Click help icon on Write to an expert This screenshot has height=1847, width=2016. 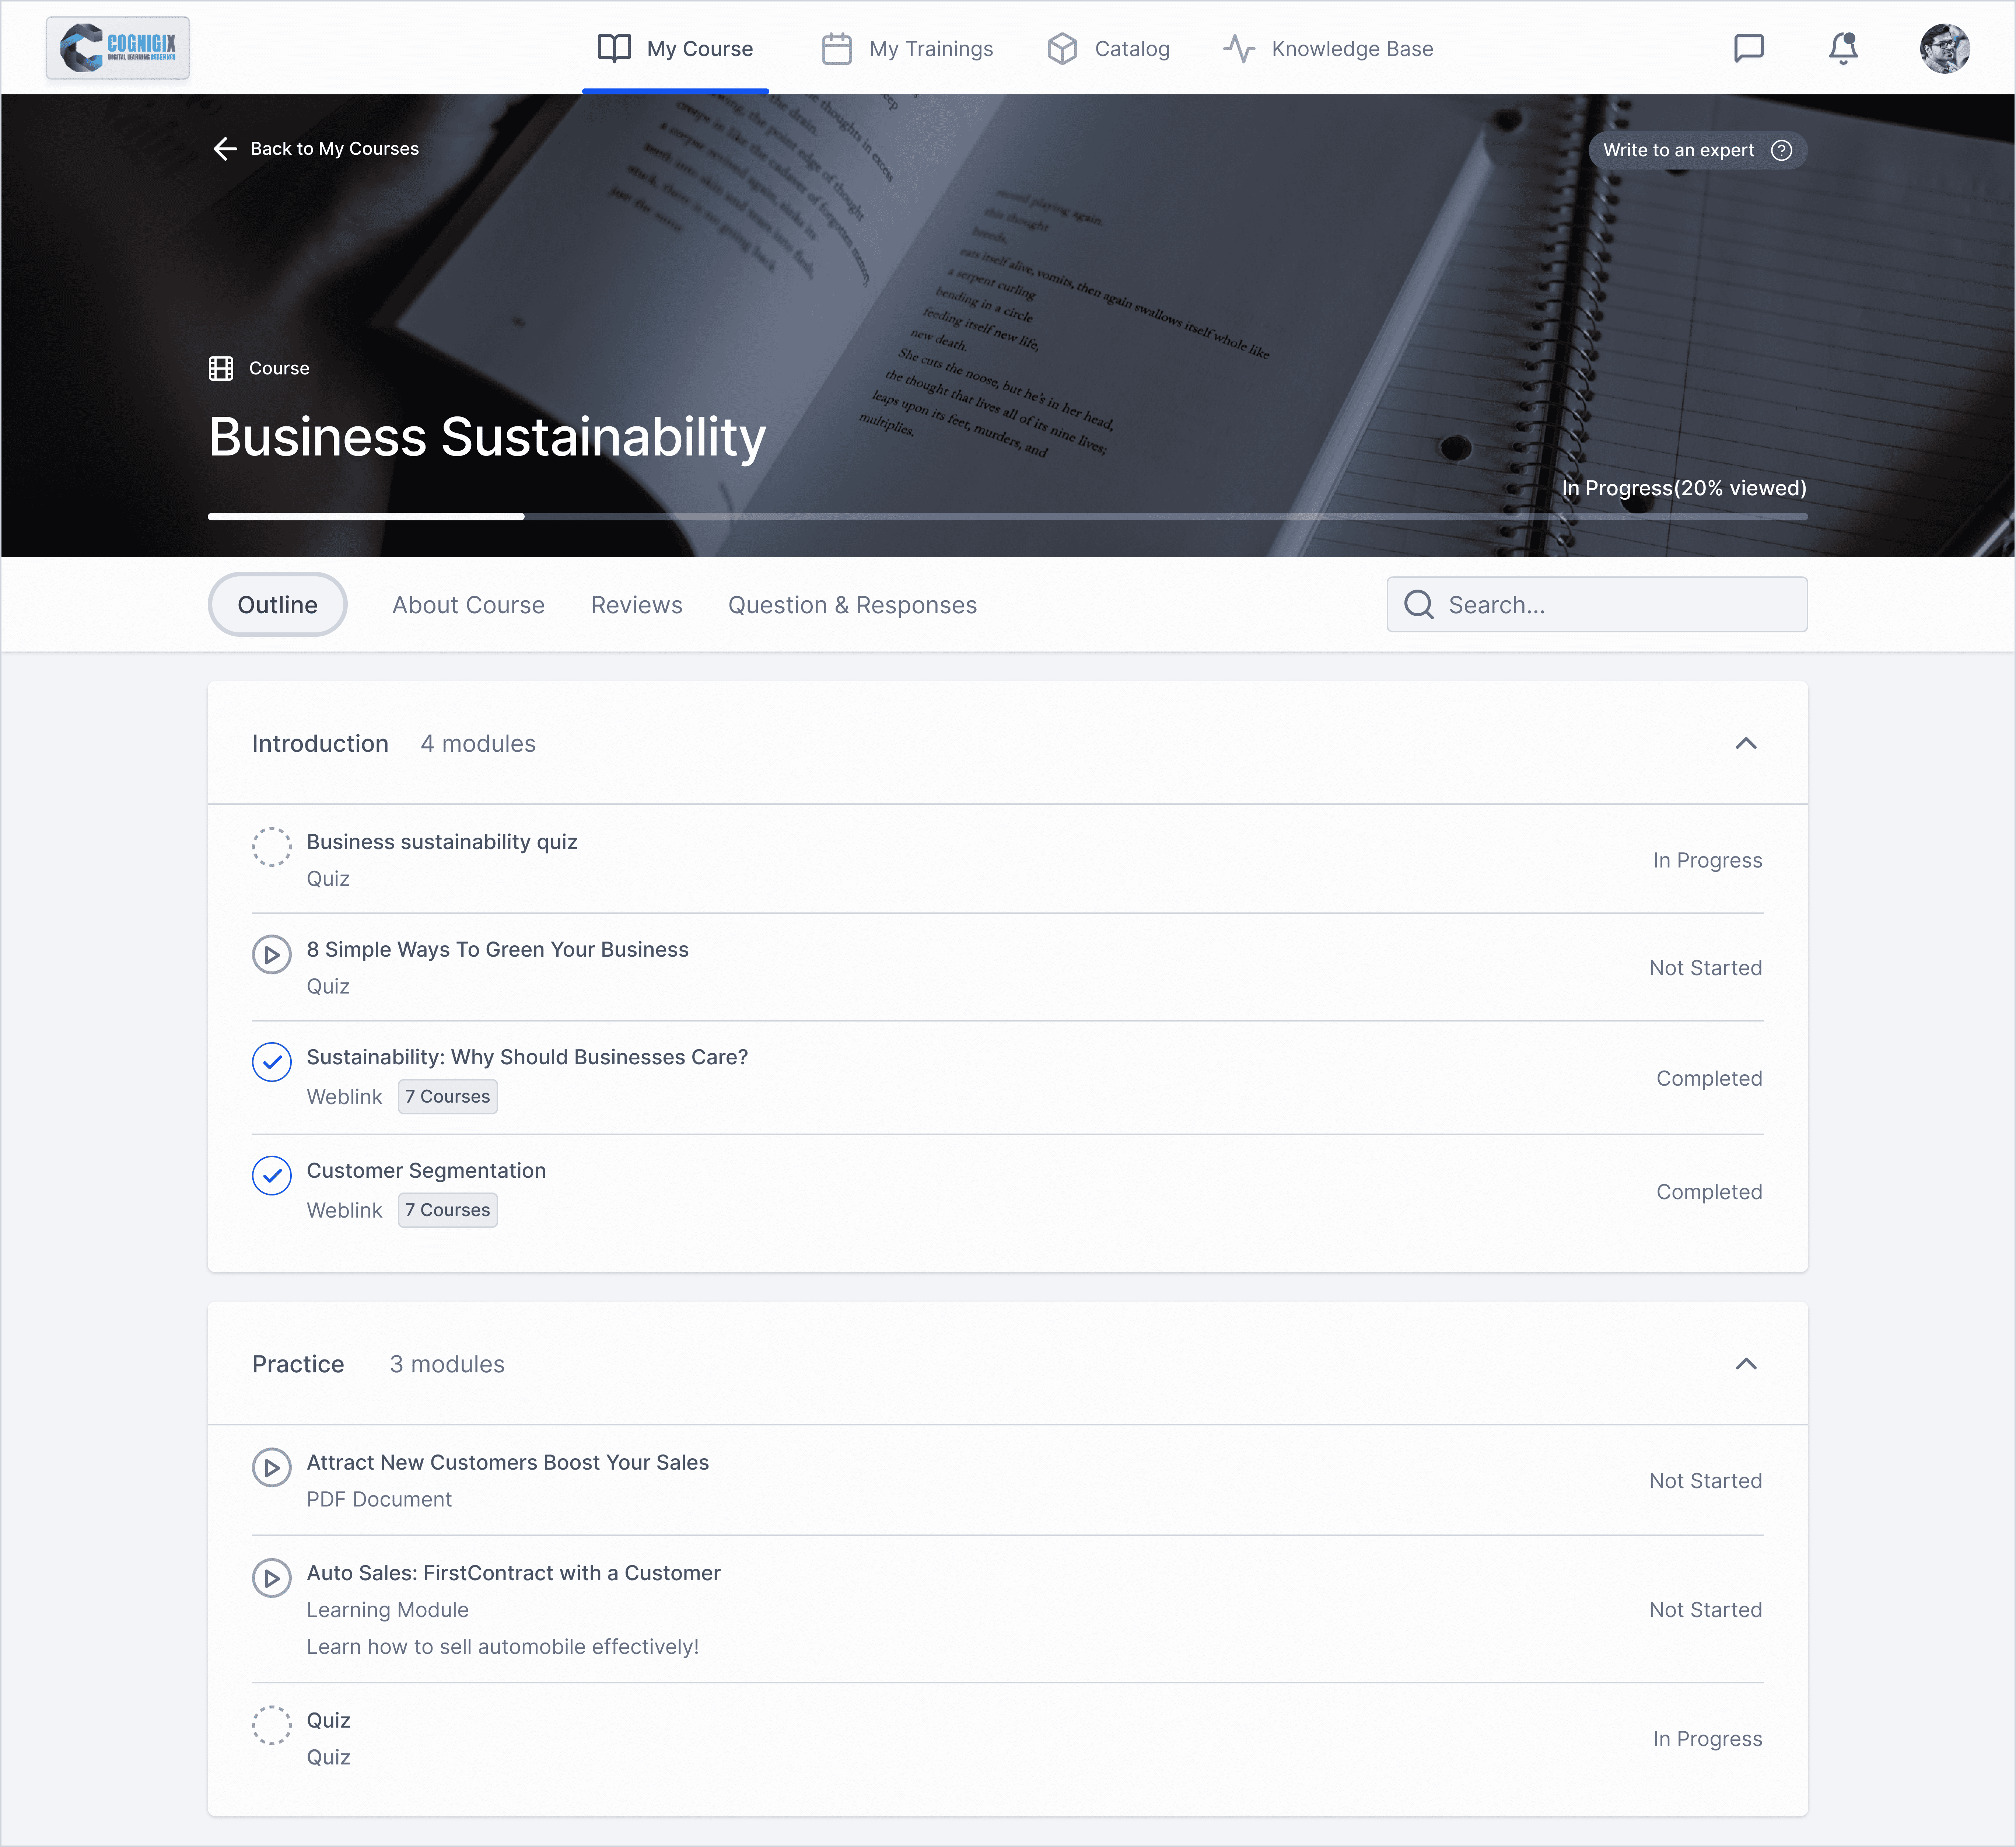pyautogui.click(x=1781, y=150)
